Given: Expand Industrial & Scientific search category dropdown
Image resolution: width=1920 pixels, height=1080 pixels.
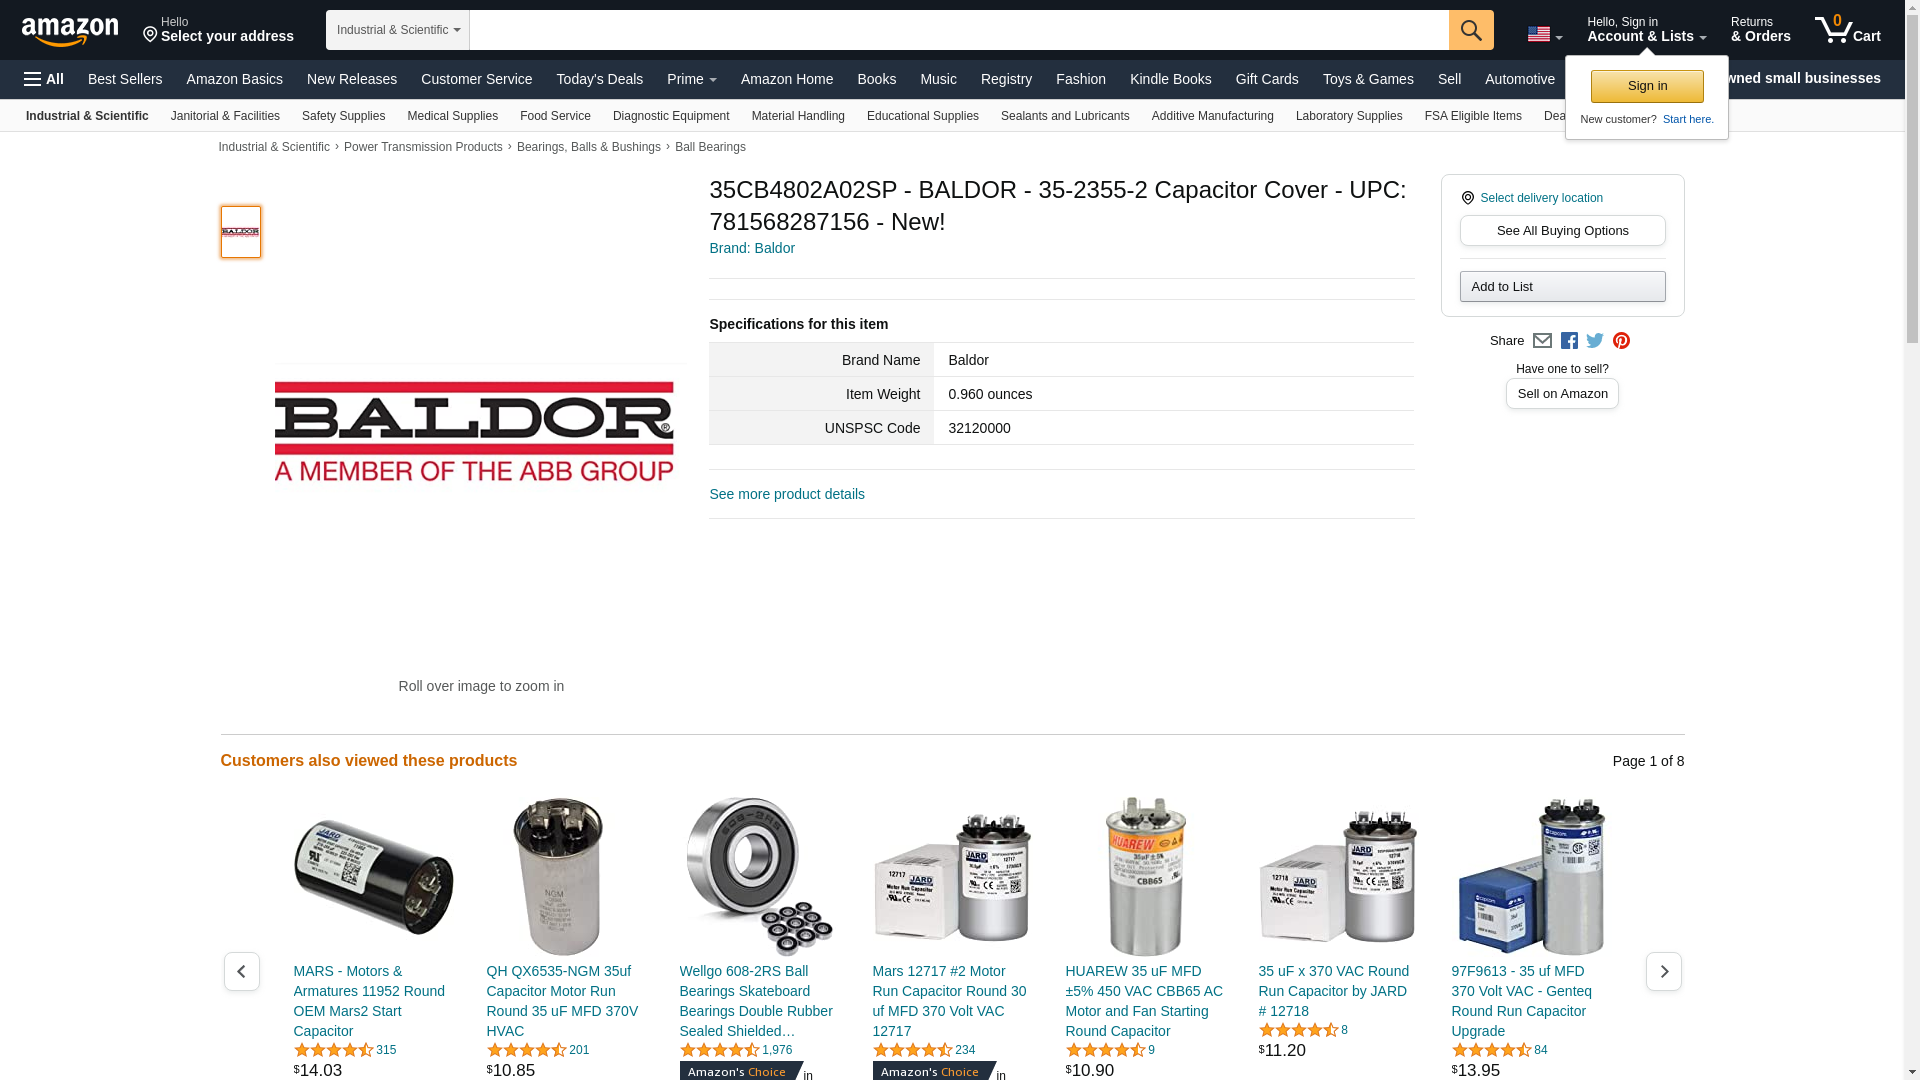Looking at the screenshot, I should click(x=398, y=30).
